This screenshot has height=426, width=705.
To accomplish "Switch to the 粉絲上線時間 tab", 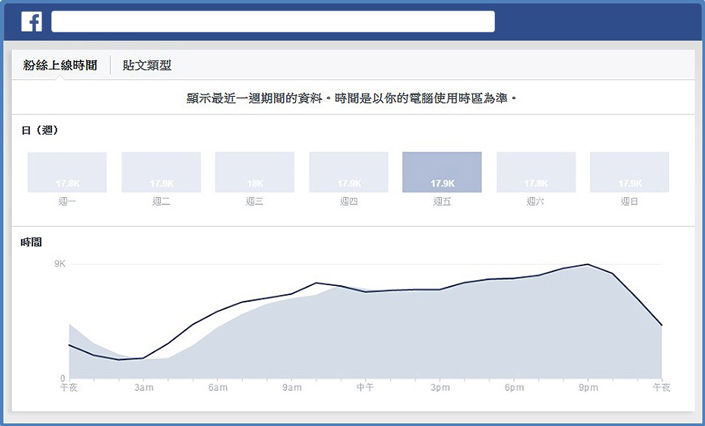I will pos(61,65).
